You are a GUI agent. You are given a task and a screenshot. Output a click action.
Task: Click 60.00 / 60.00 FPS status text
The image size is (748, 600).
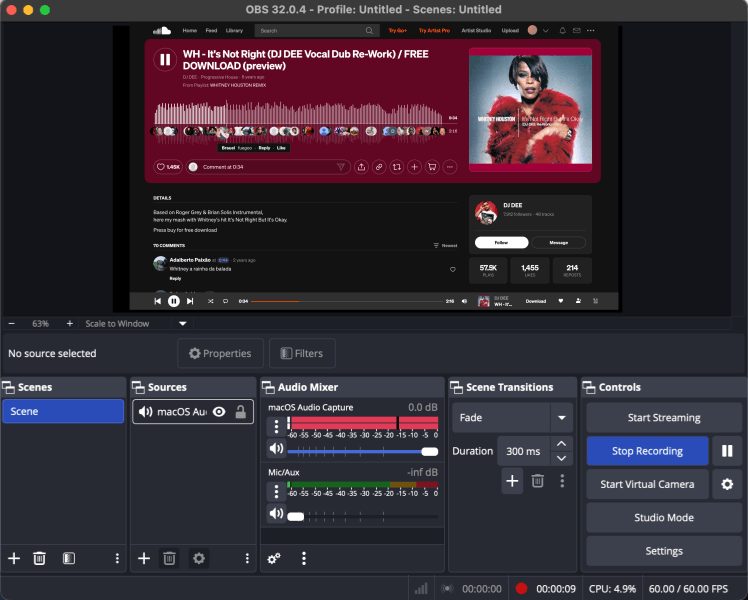688,589
